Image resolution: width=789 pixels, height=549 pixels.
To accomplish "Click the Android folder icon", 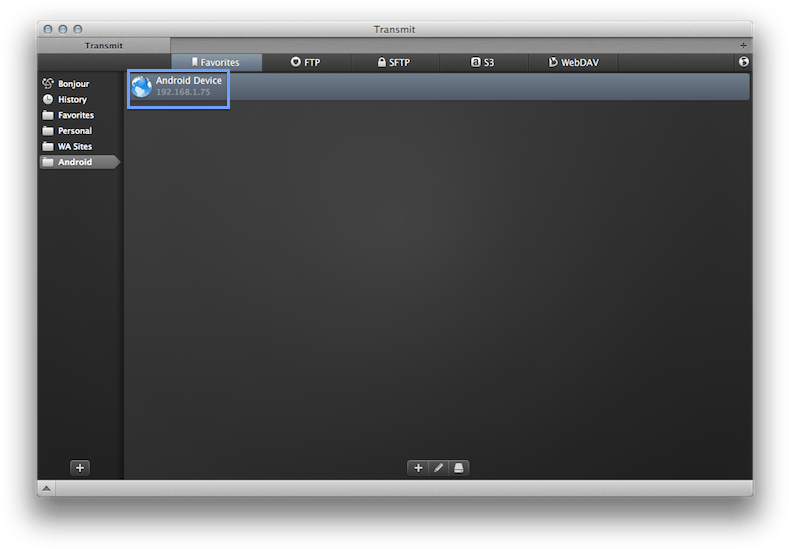I will tap(48, 162).
